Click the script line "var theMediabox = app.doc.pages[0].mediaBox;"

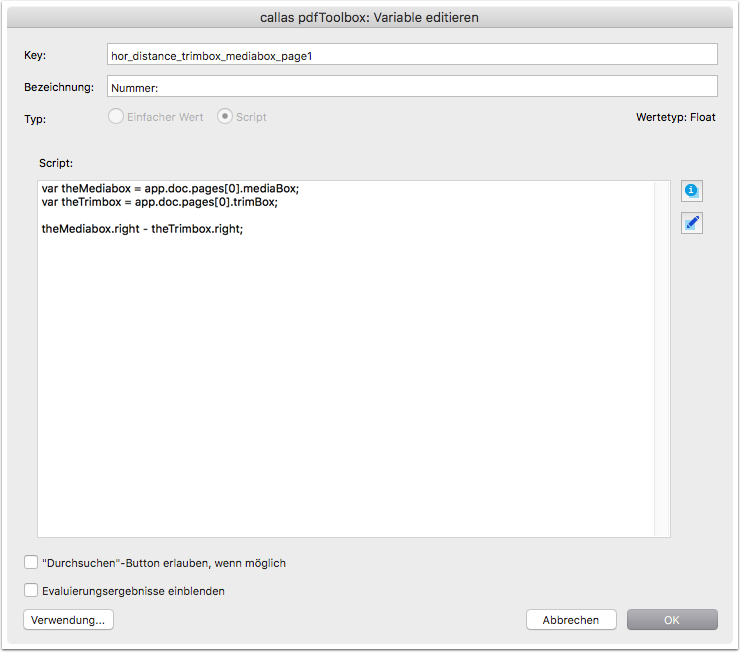[170, 189]
